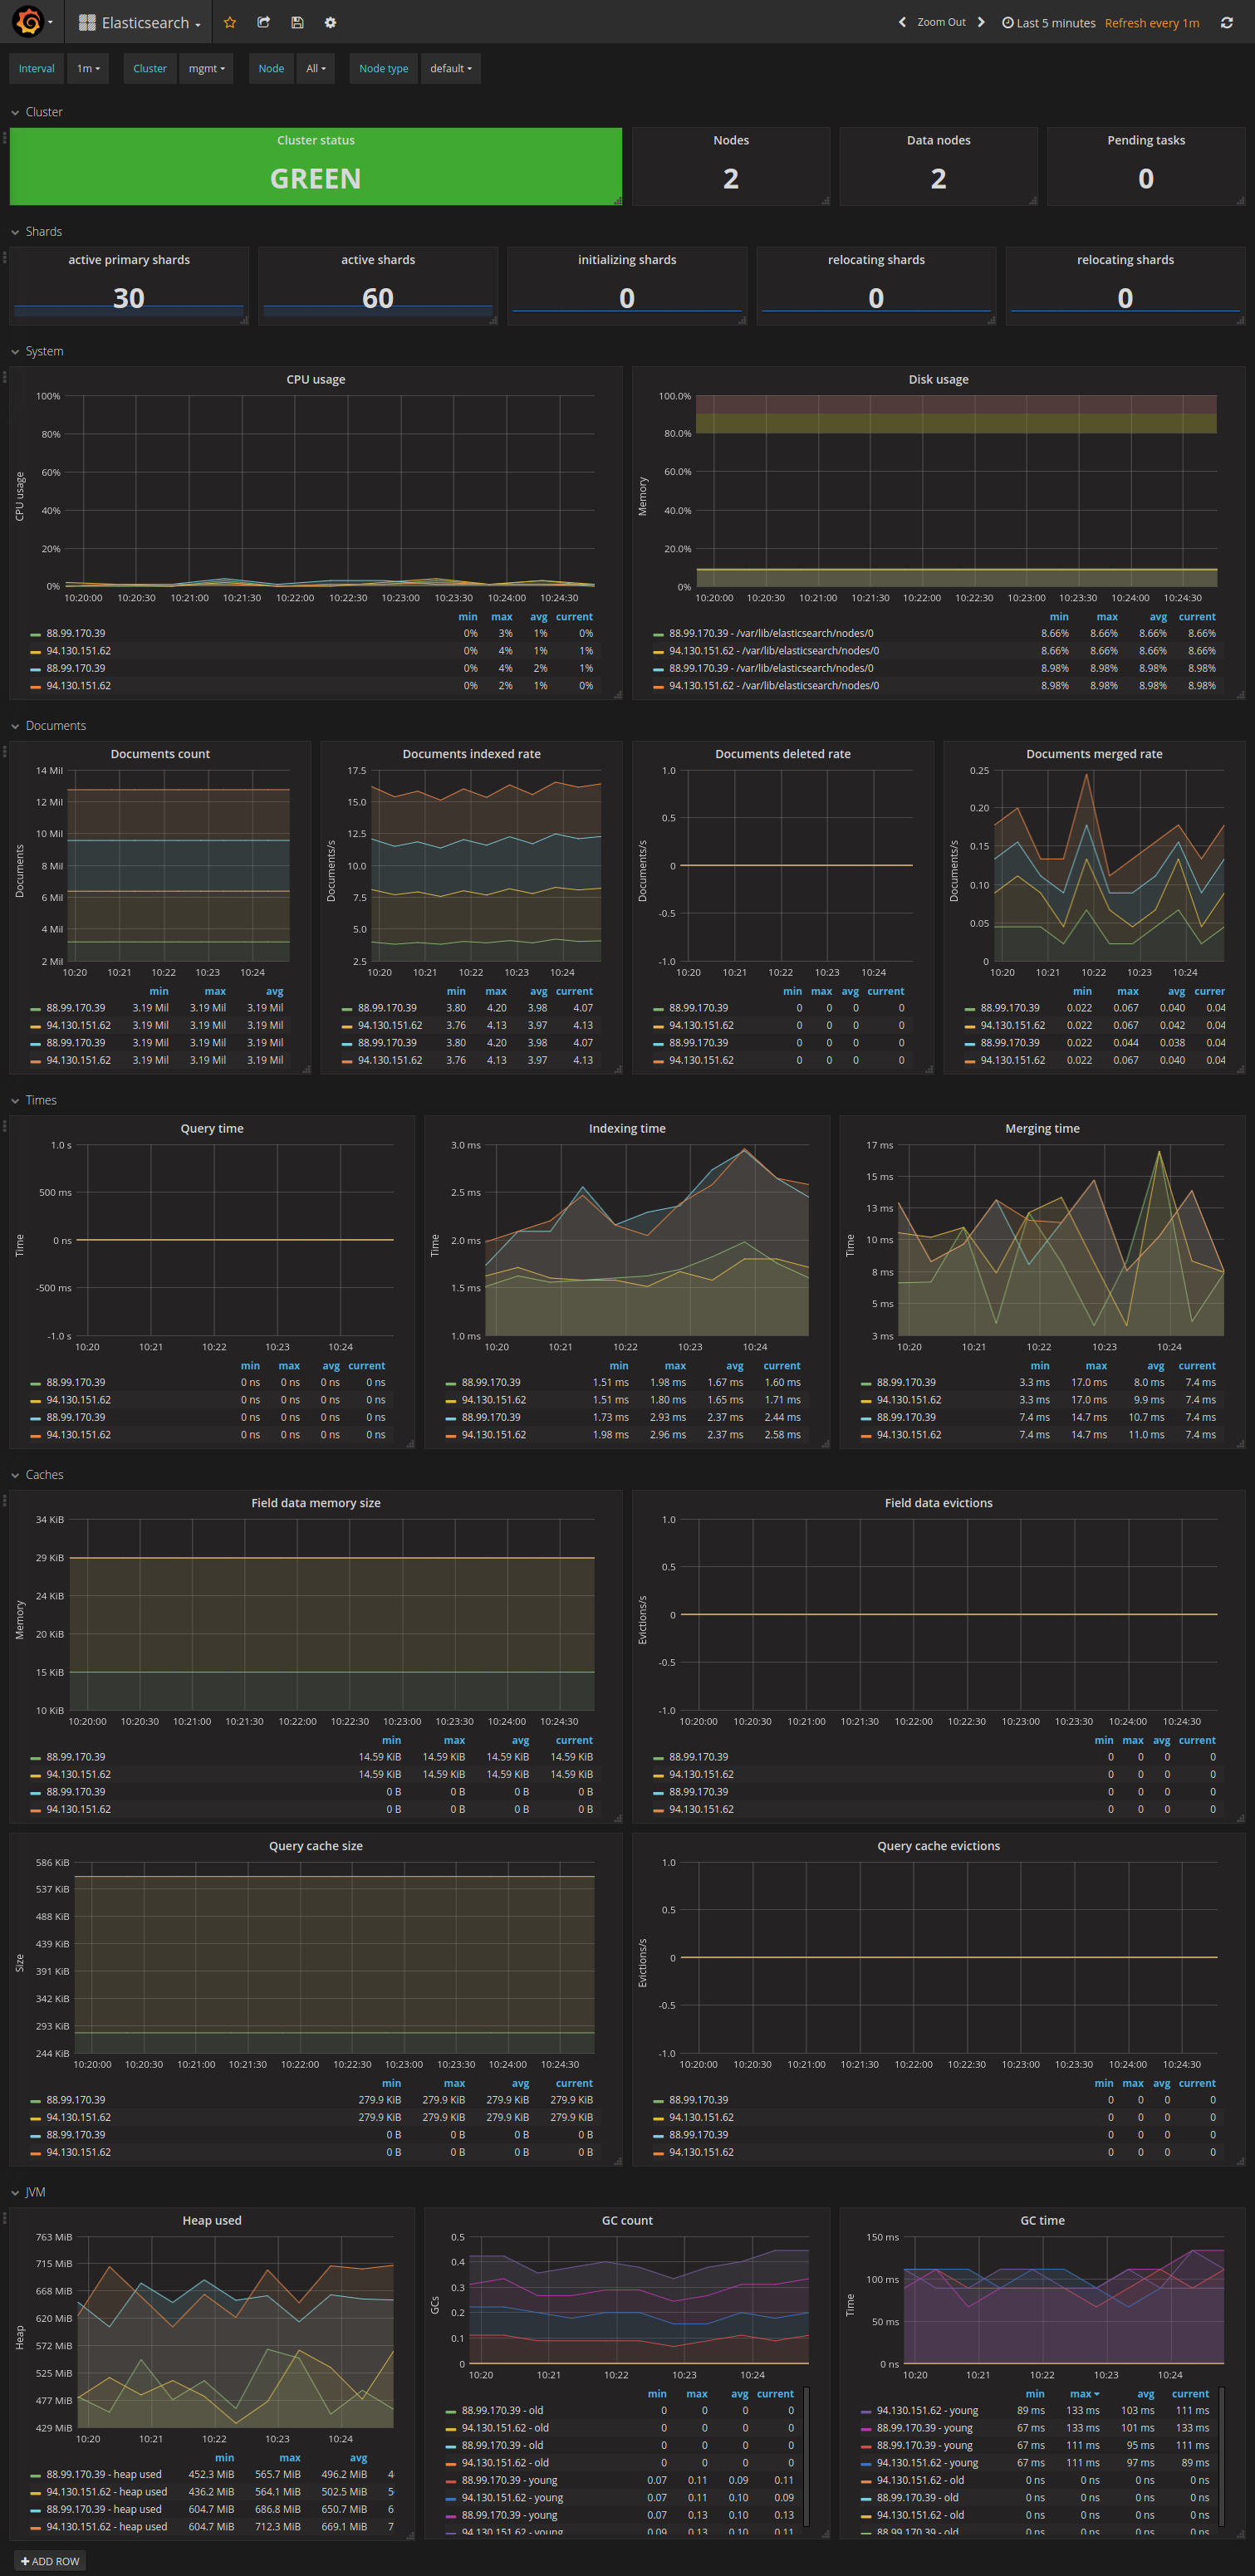Sort Disk usage legend by avg
This screenshot has height=2576, width=1255.
1157,617
